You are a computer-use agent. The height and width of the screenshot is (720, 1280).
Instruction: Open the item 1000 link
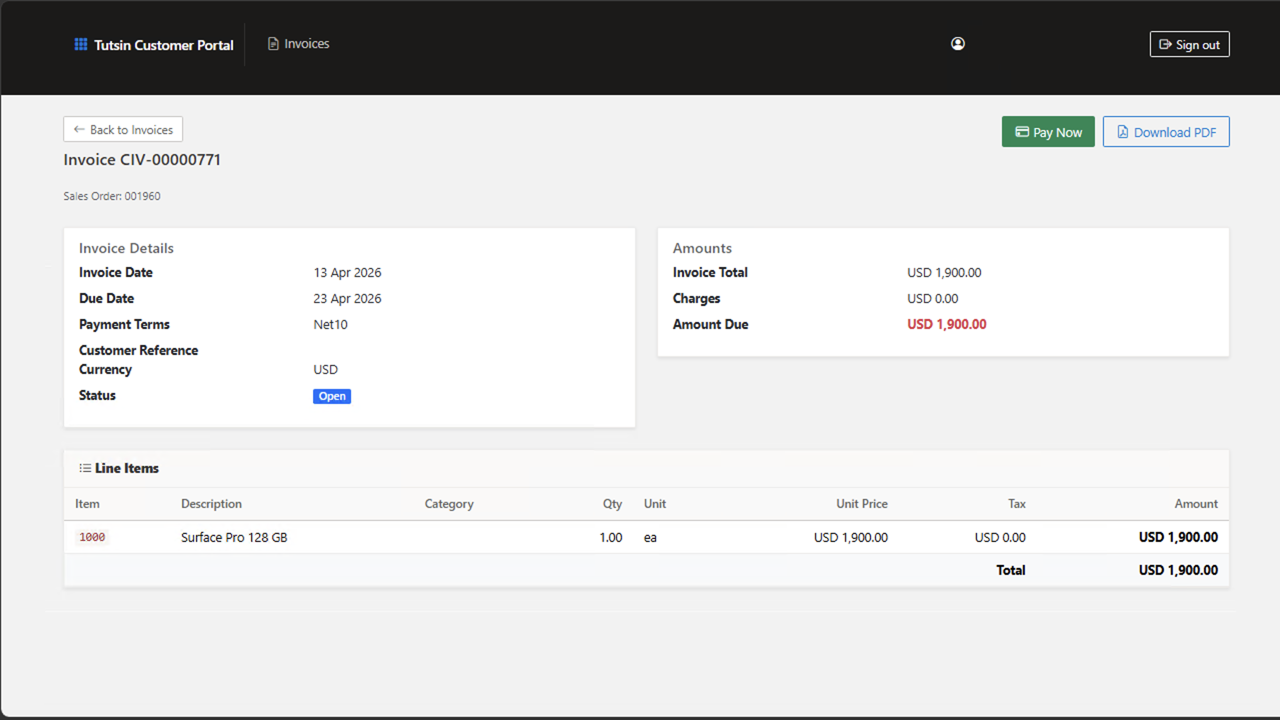(x=91, y=537)
